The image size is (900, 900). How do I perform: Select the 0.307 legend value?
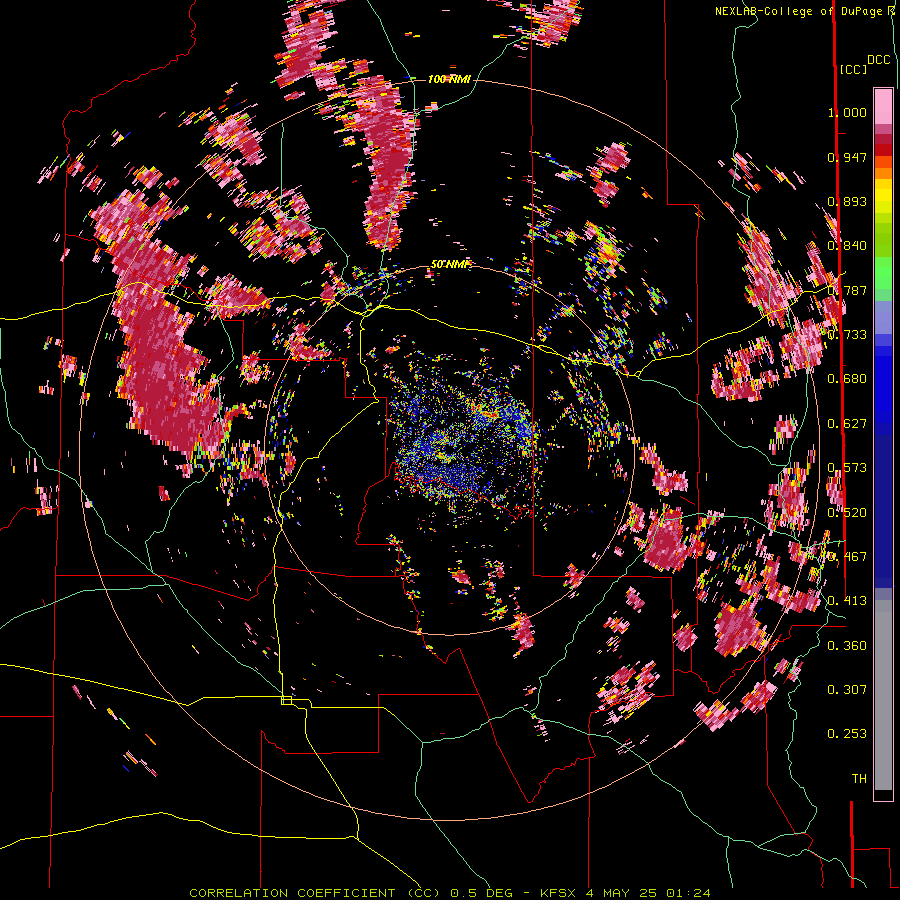coord(847,690)
